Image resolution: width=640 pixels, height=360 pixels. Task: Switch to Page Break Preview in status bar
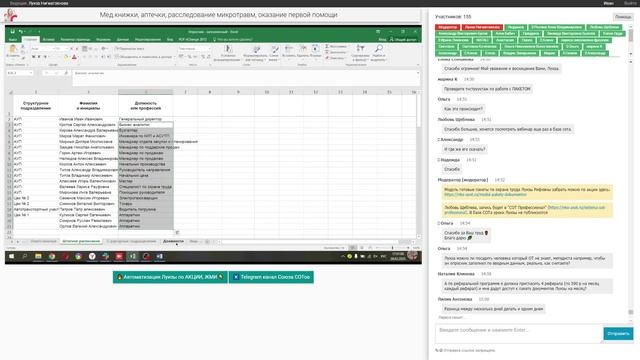coord(370,248)
